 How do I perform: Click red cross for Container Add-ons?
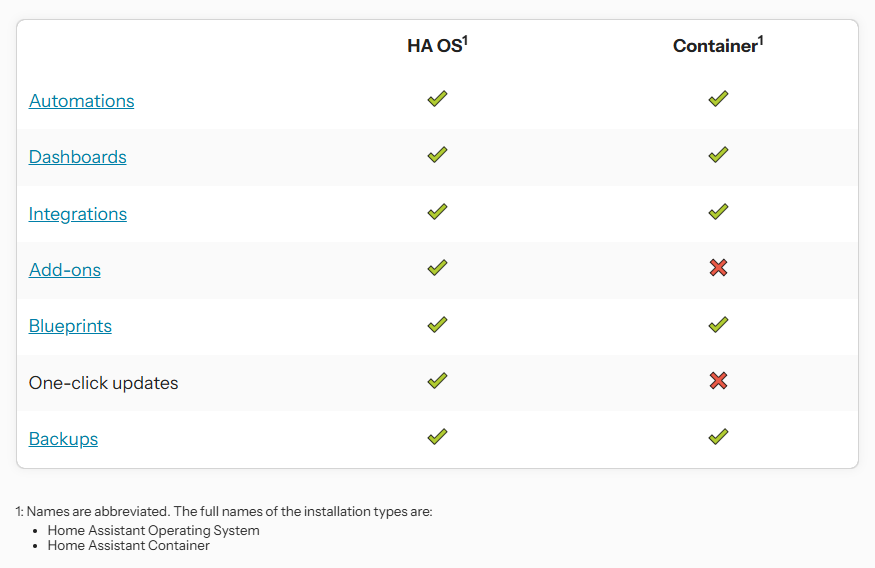[718, 268]
